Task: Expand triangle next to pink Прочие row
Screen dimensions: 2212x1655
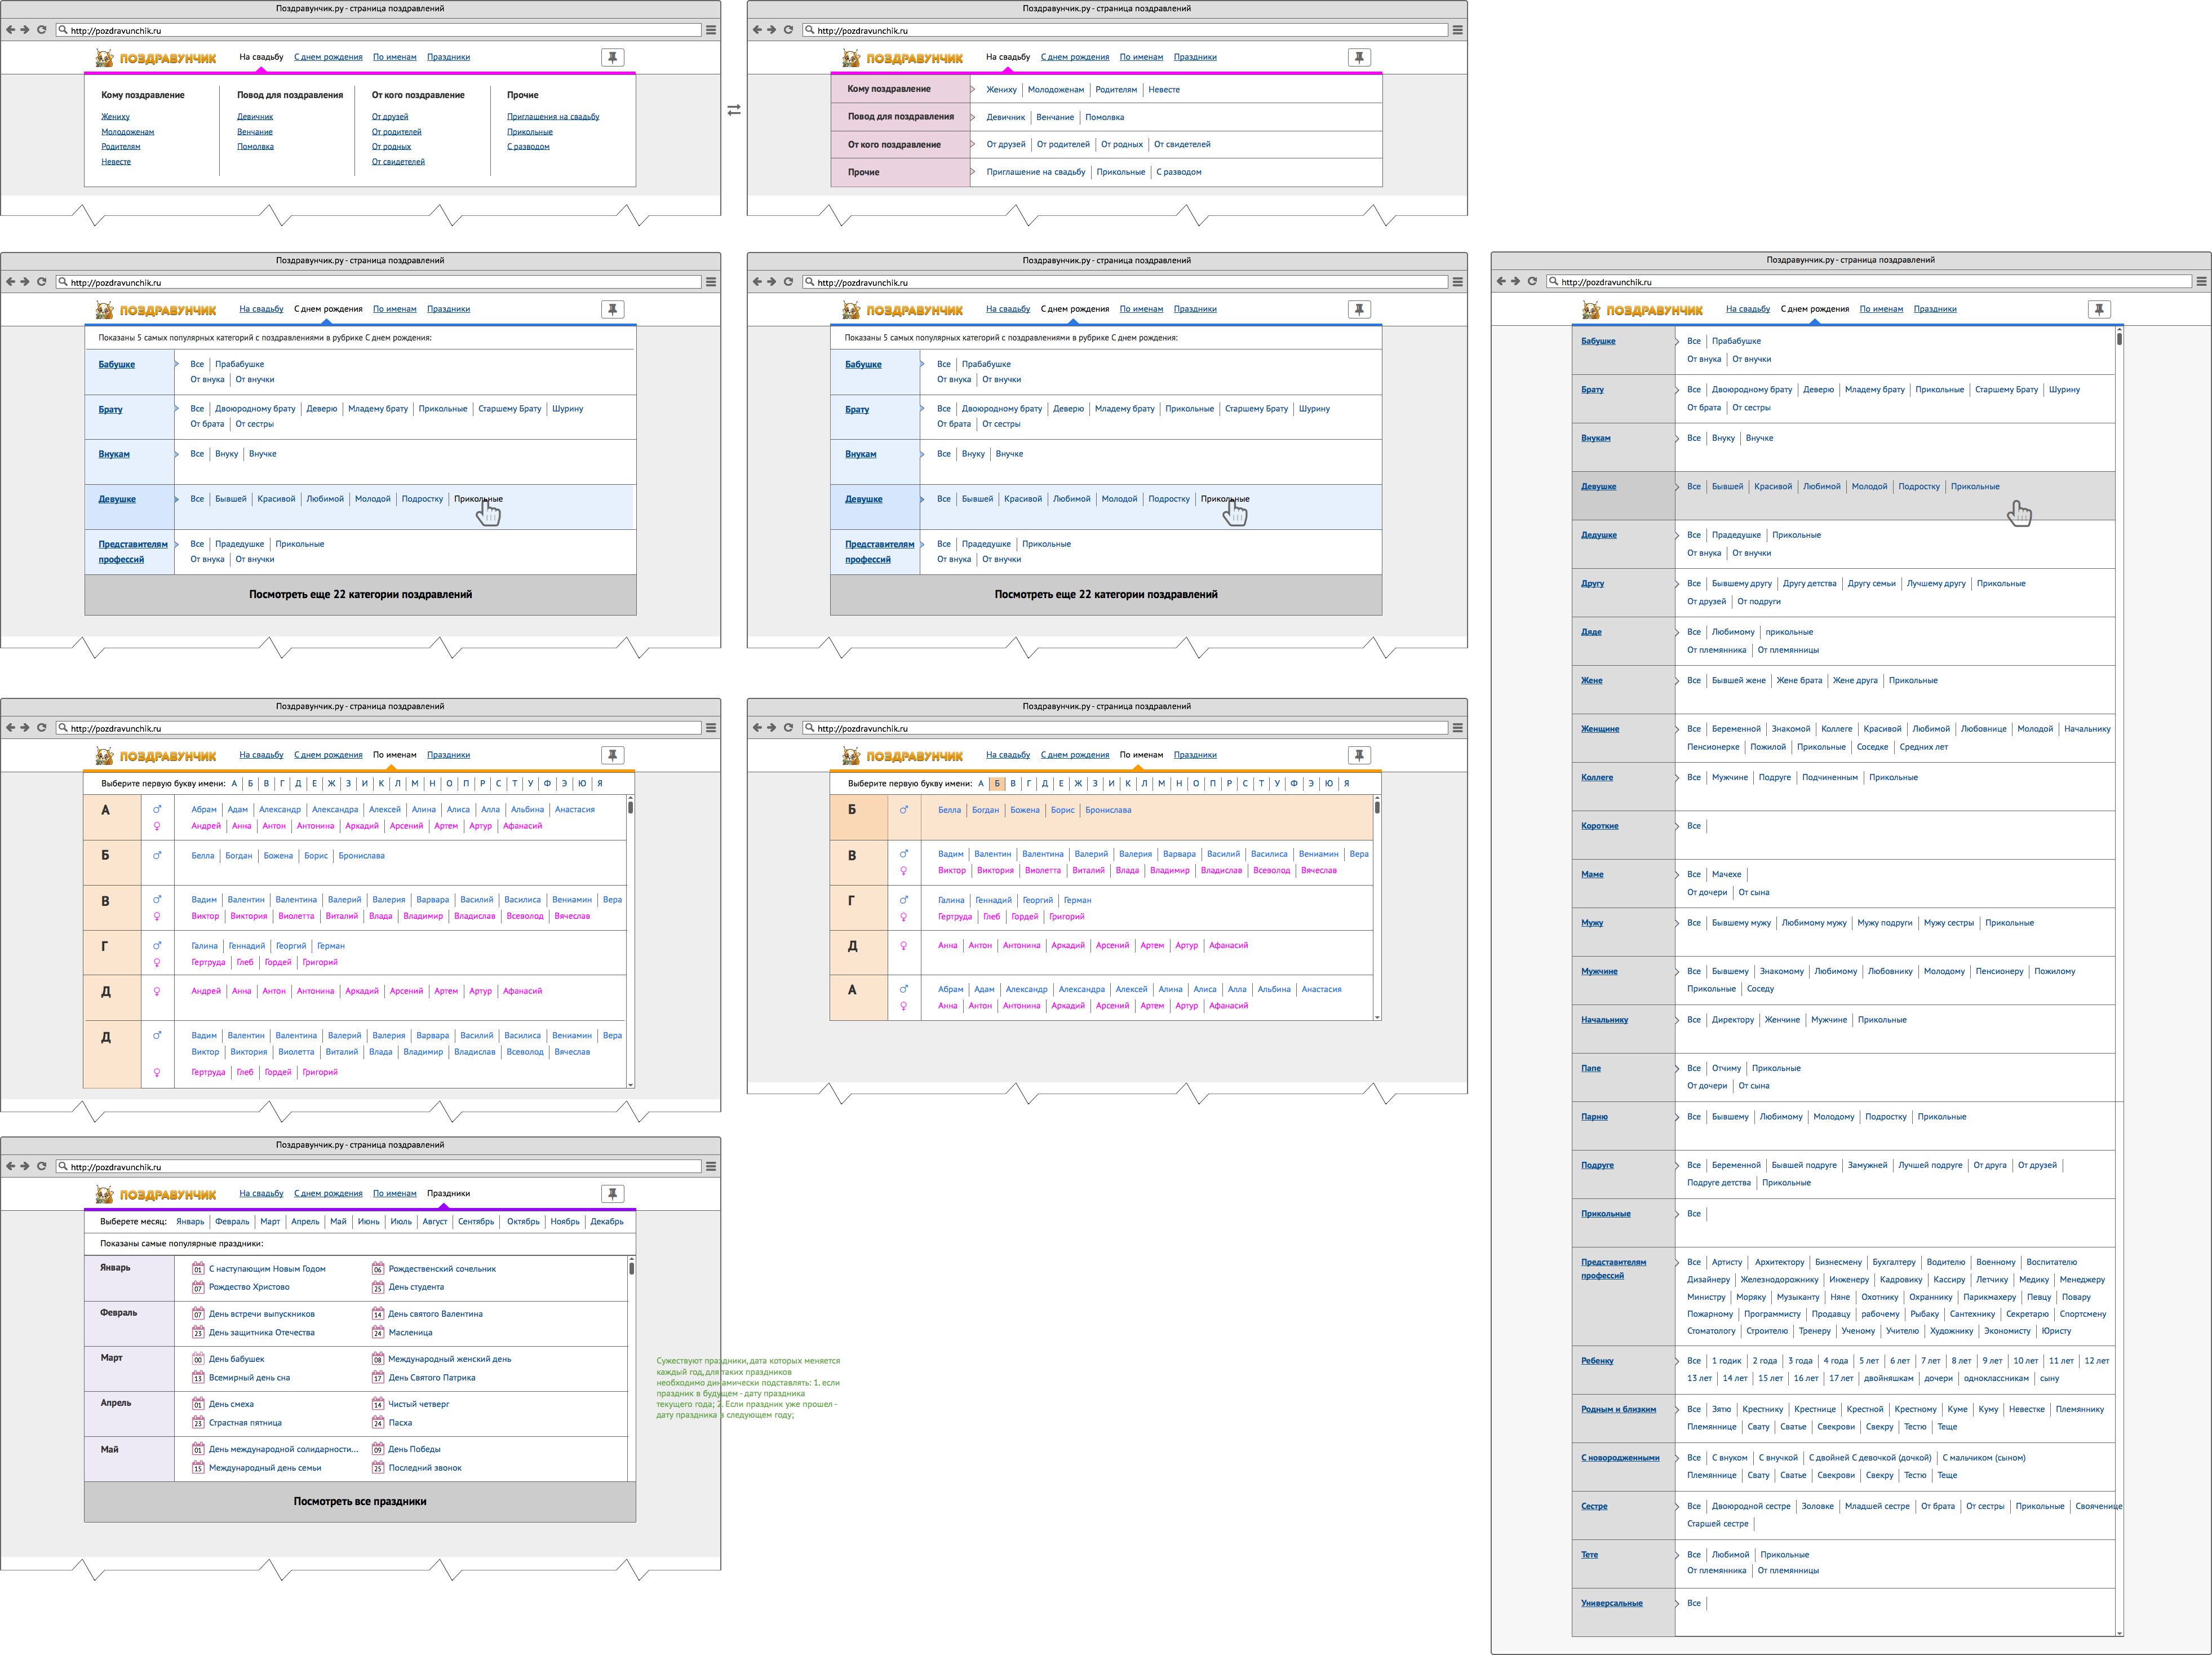Action: tap(972, 172)
